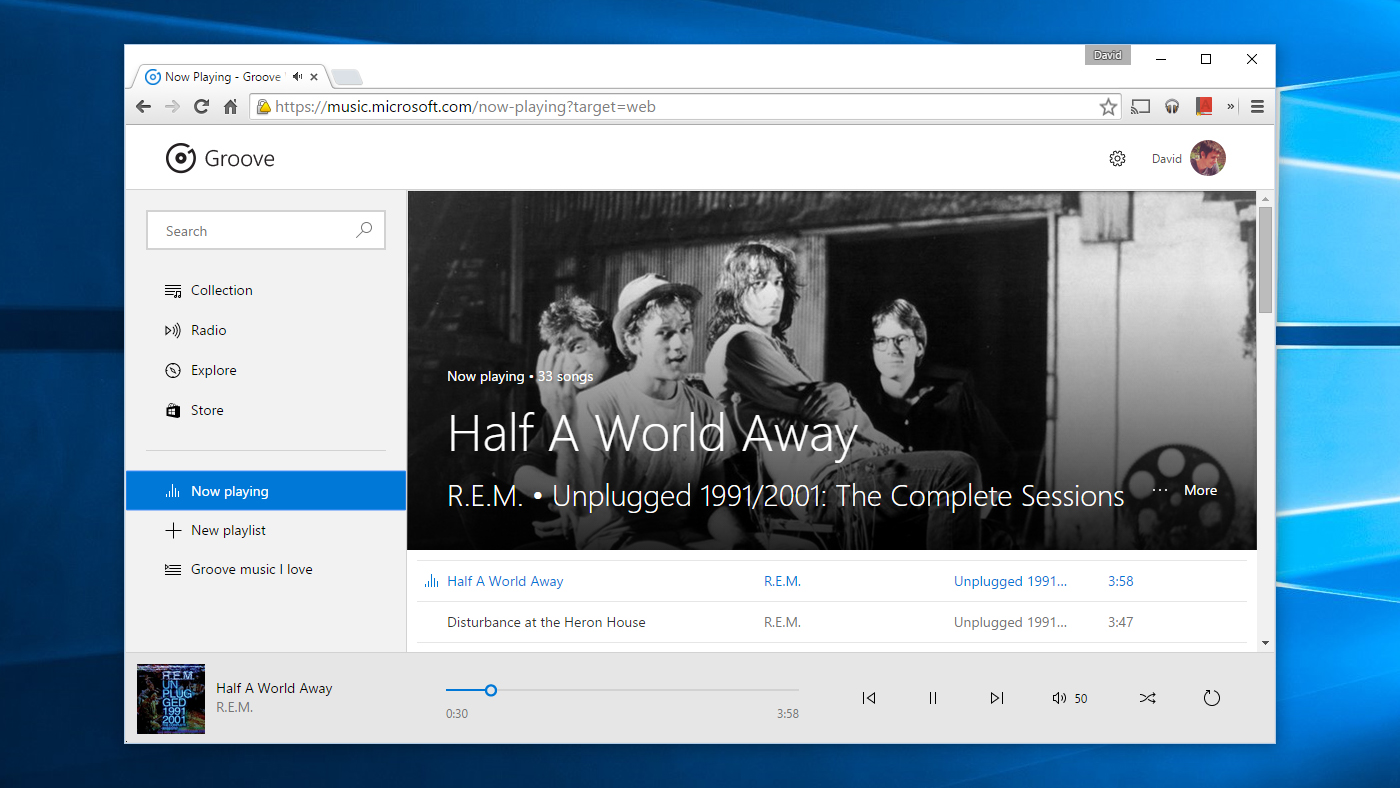This screenshot has height=788, width=1400.
Task: Click the song progress slider handle
Action: pos(491,690)
